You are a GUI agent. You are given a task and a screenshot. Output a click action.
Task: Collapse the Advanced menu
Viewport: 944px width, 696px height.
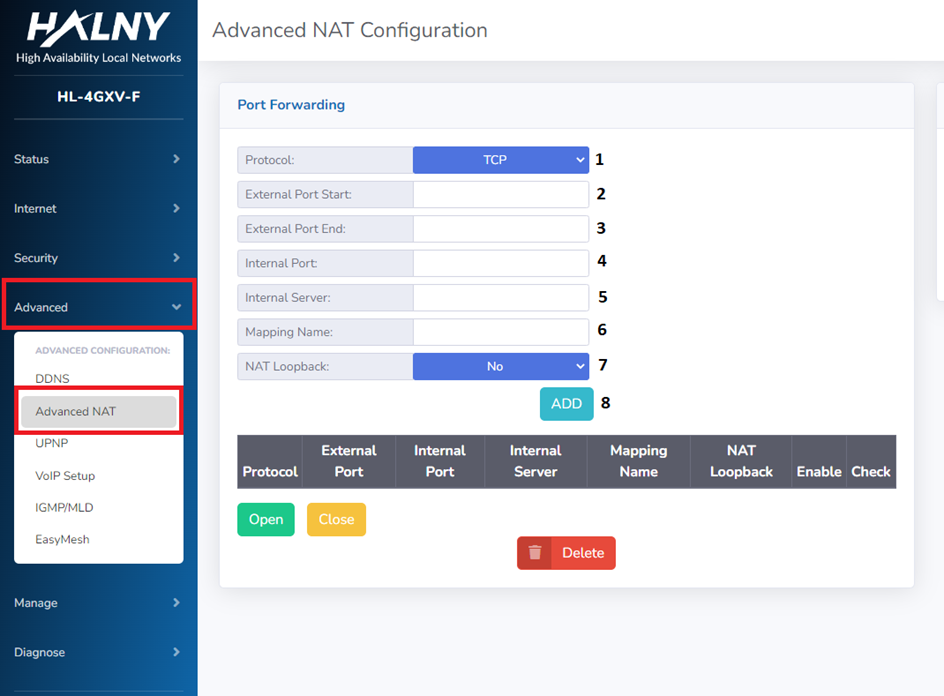click(99, 307)
